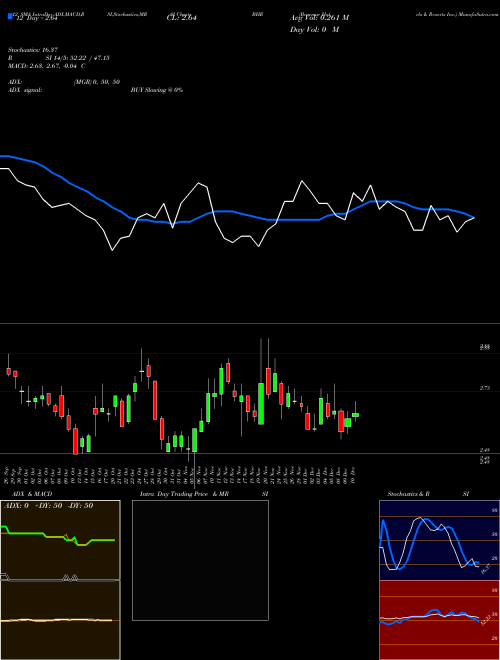
Task: Click the '(MGR) 0, 50, 50' ADX values
Action: tap(97, 82)
